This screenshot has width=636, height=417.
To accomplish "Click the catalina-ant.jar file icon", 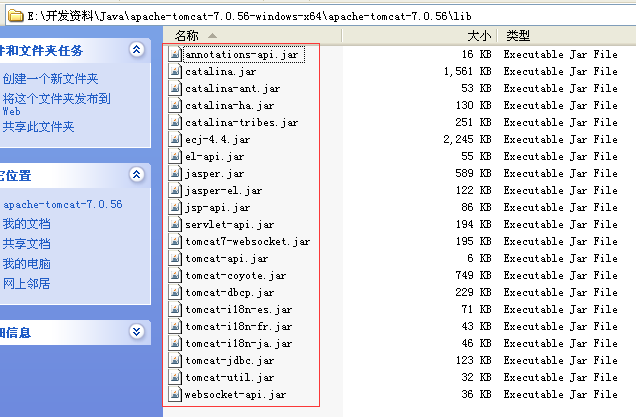I will 175,88.
